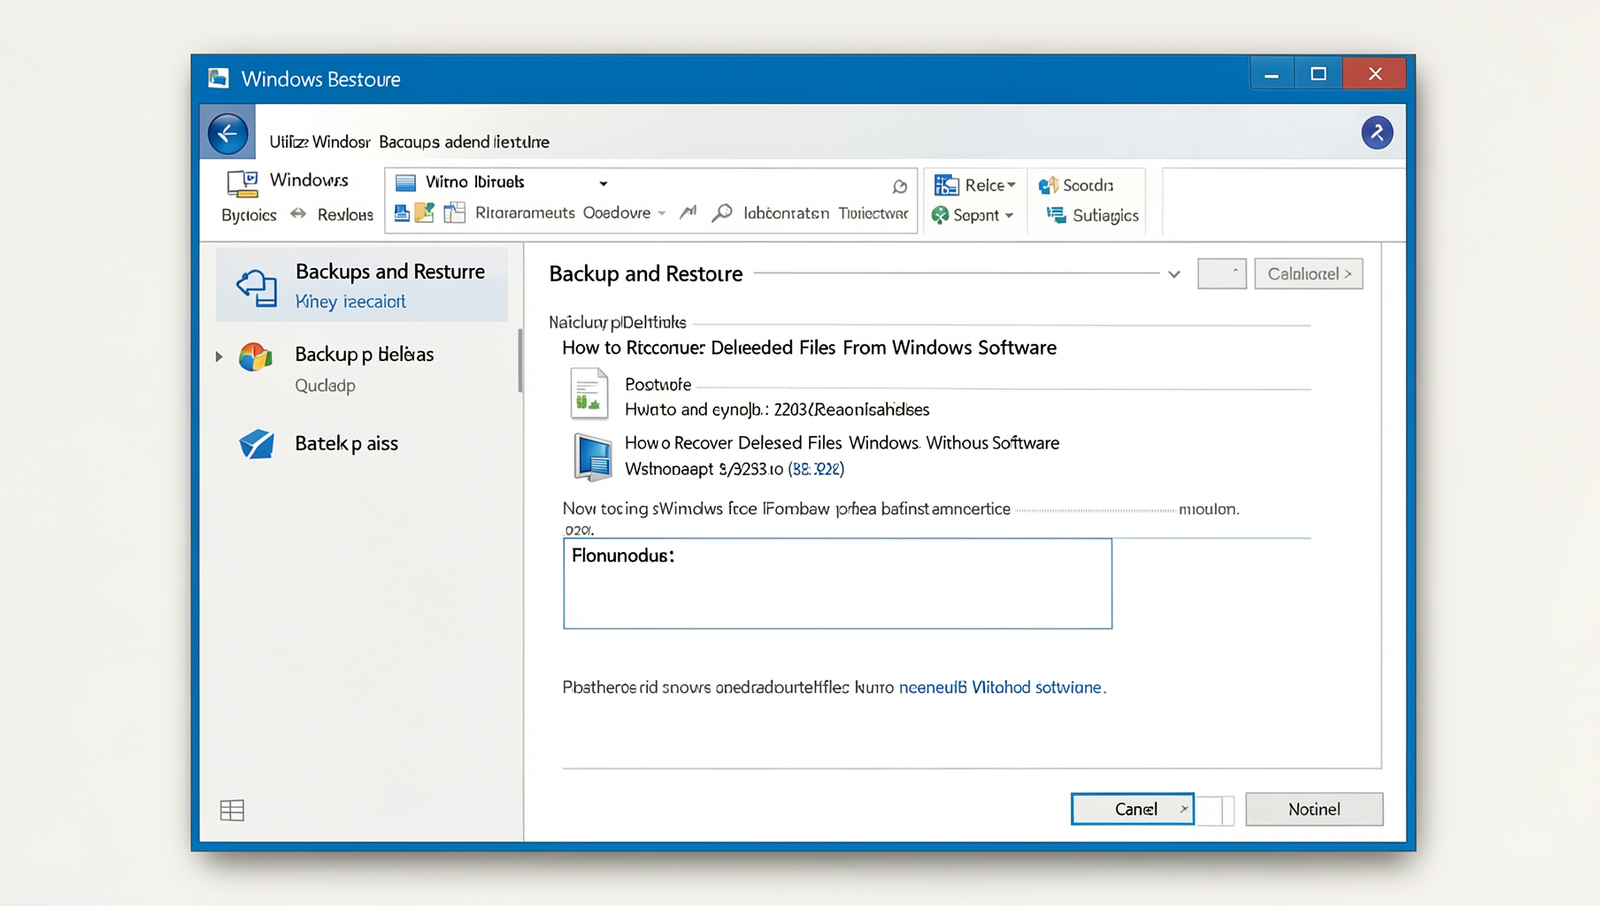Collapse the Backup and Restore section chevron
Screen dimensions: 1600x906
1174,274
